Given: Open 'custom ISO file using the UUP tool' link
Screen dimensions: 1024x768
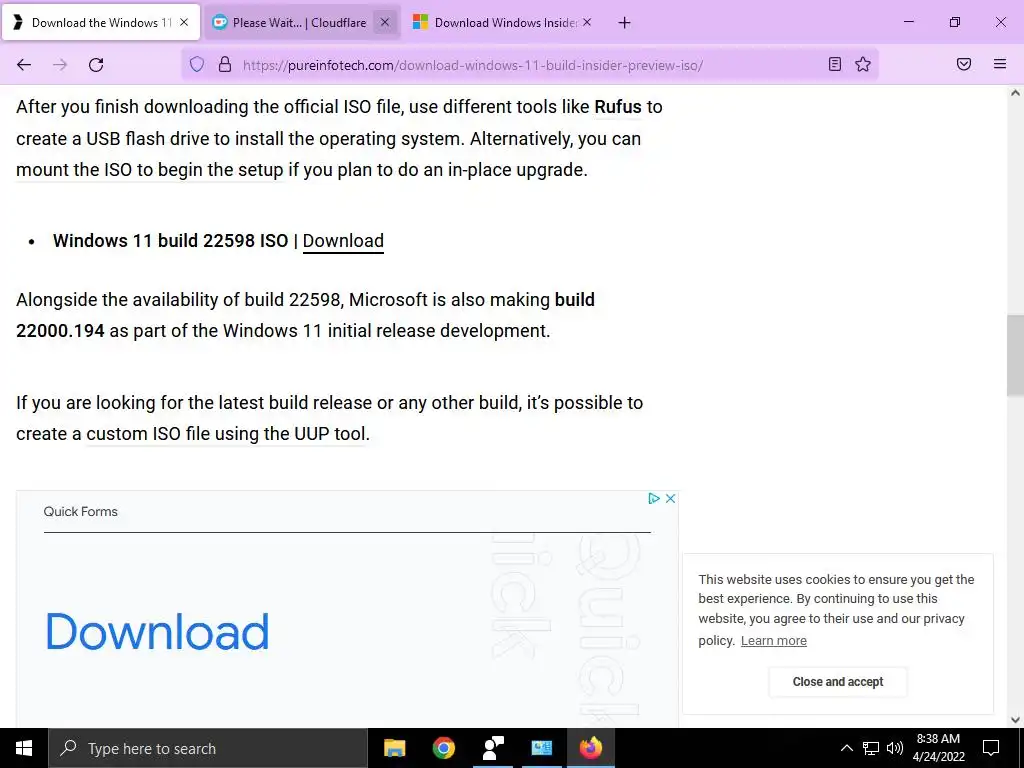Looking at the screenshot, I should tap(226, 434).
